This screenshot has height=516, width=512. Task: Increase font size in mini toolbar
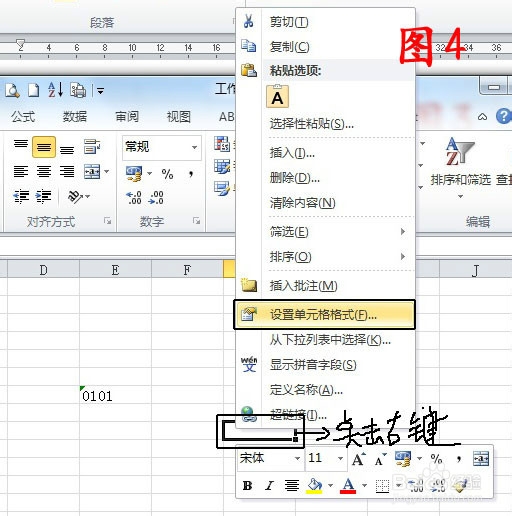pos(358,459)
